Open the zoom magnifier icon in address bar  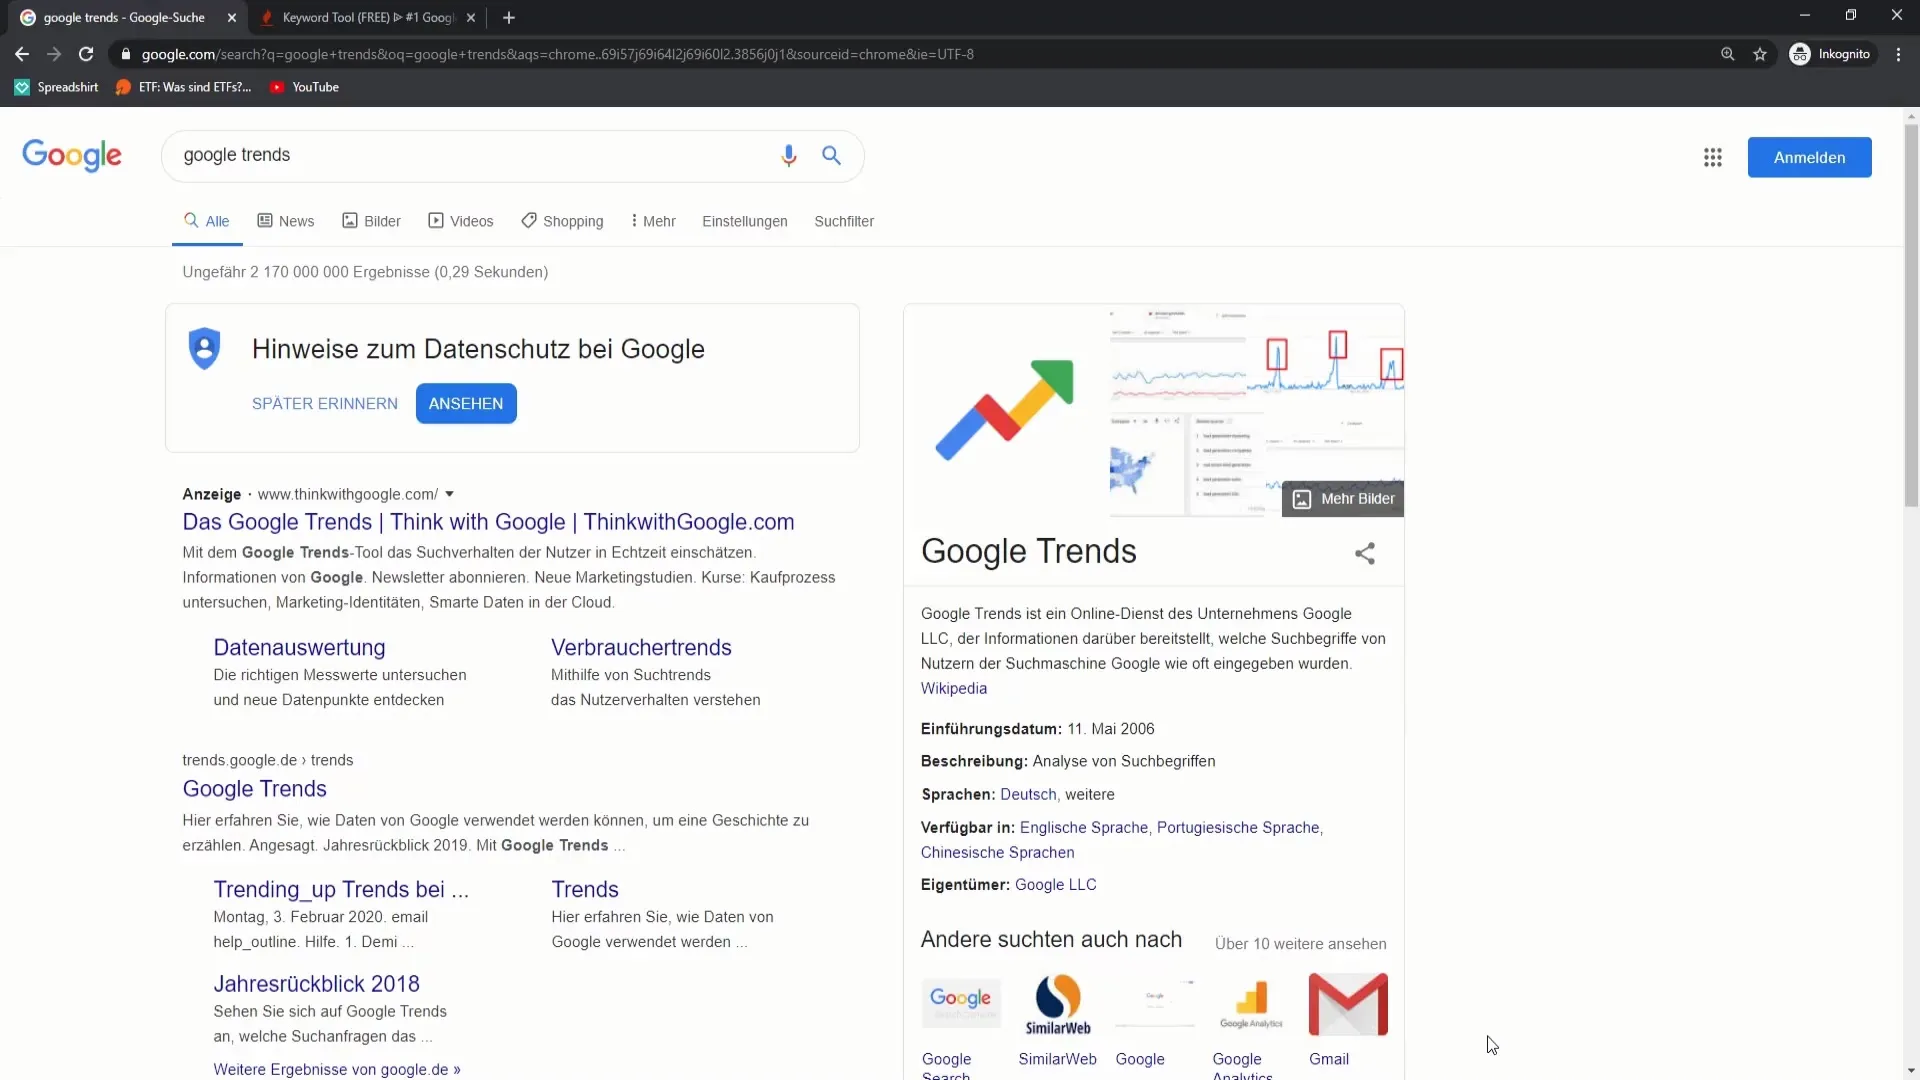coord(1727,54)
